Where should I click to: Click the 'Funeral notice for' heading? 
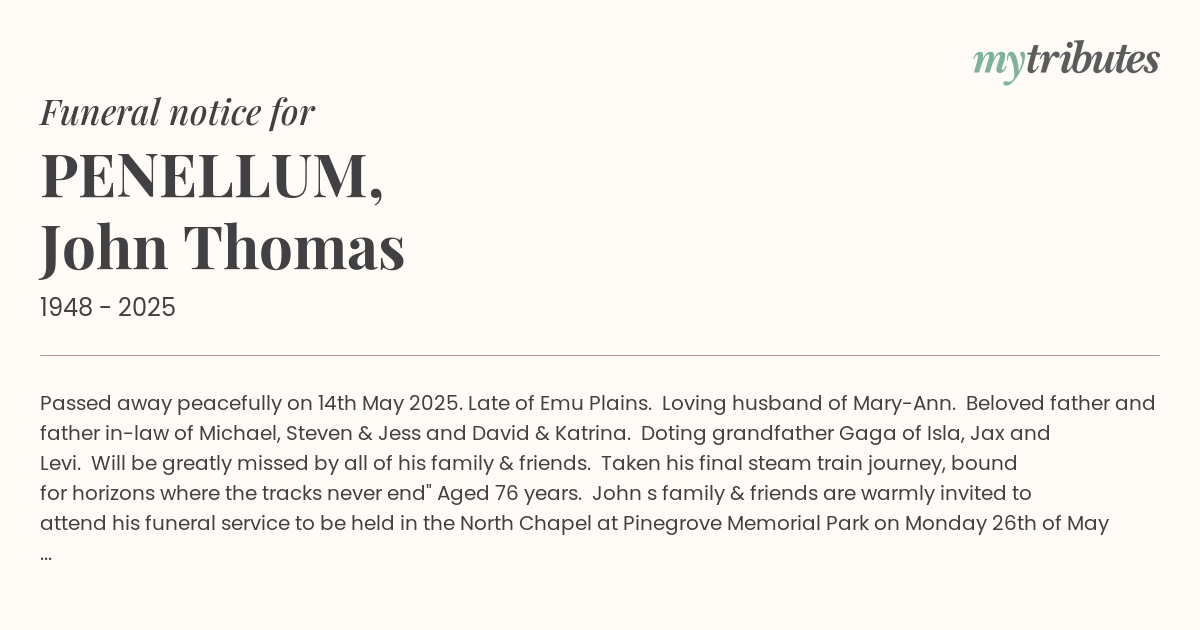point(177,112)
